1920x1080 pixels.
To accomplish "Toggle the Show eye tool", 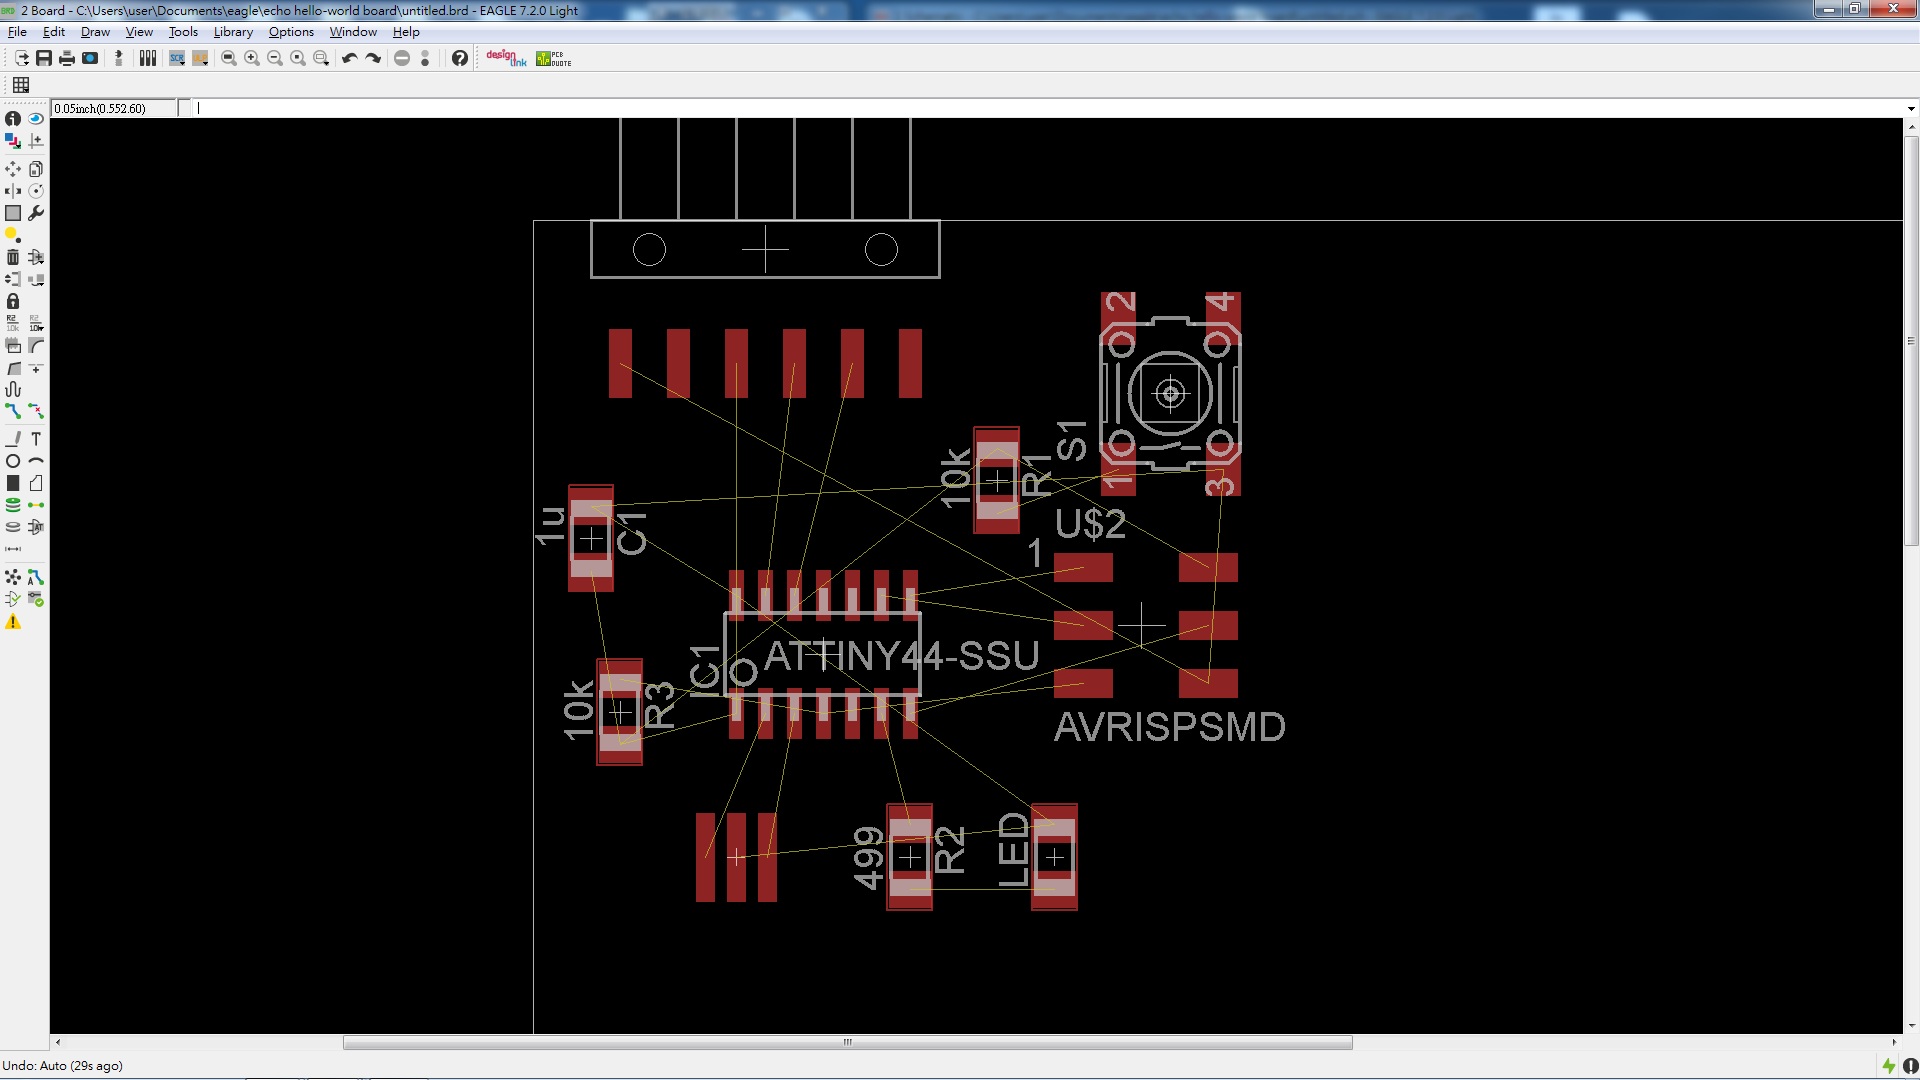I will (36, 118).
